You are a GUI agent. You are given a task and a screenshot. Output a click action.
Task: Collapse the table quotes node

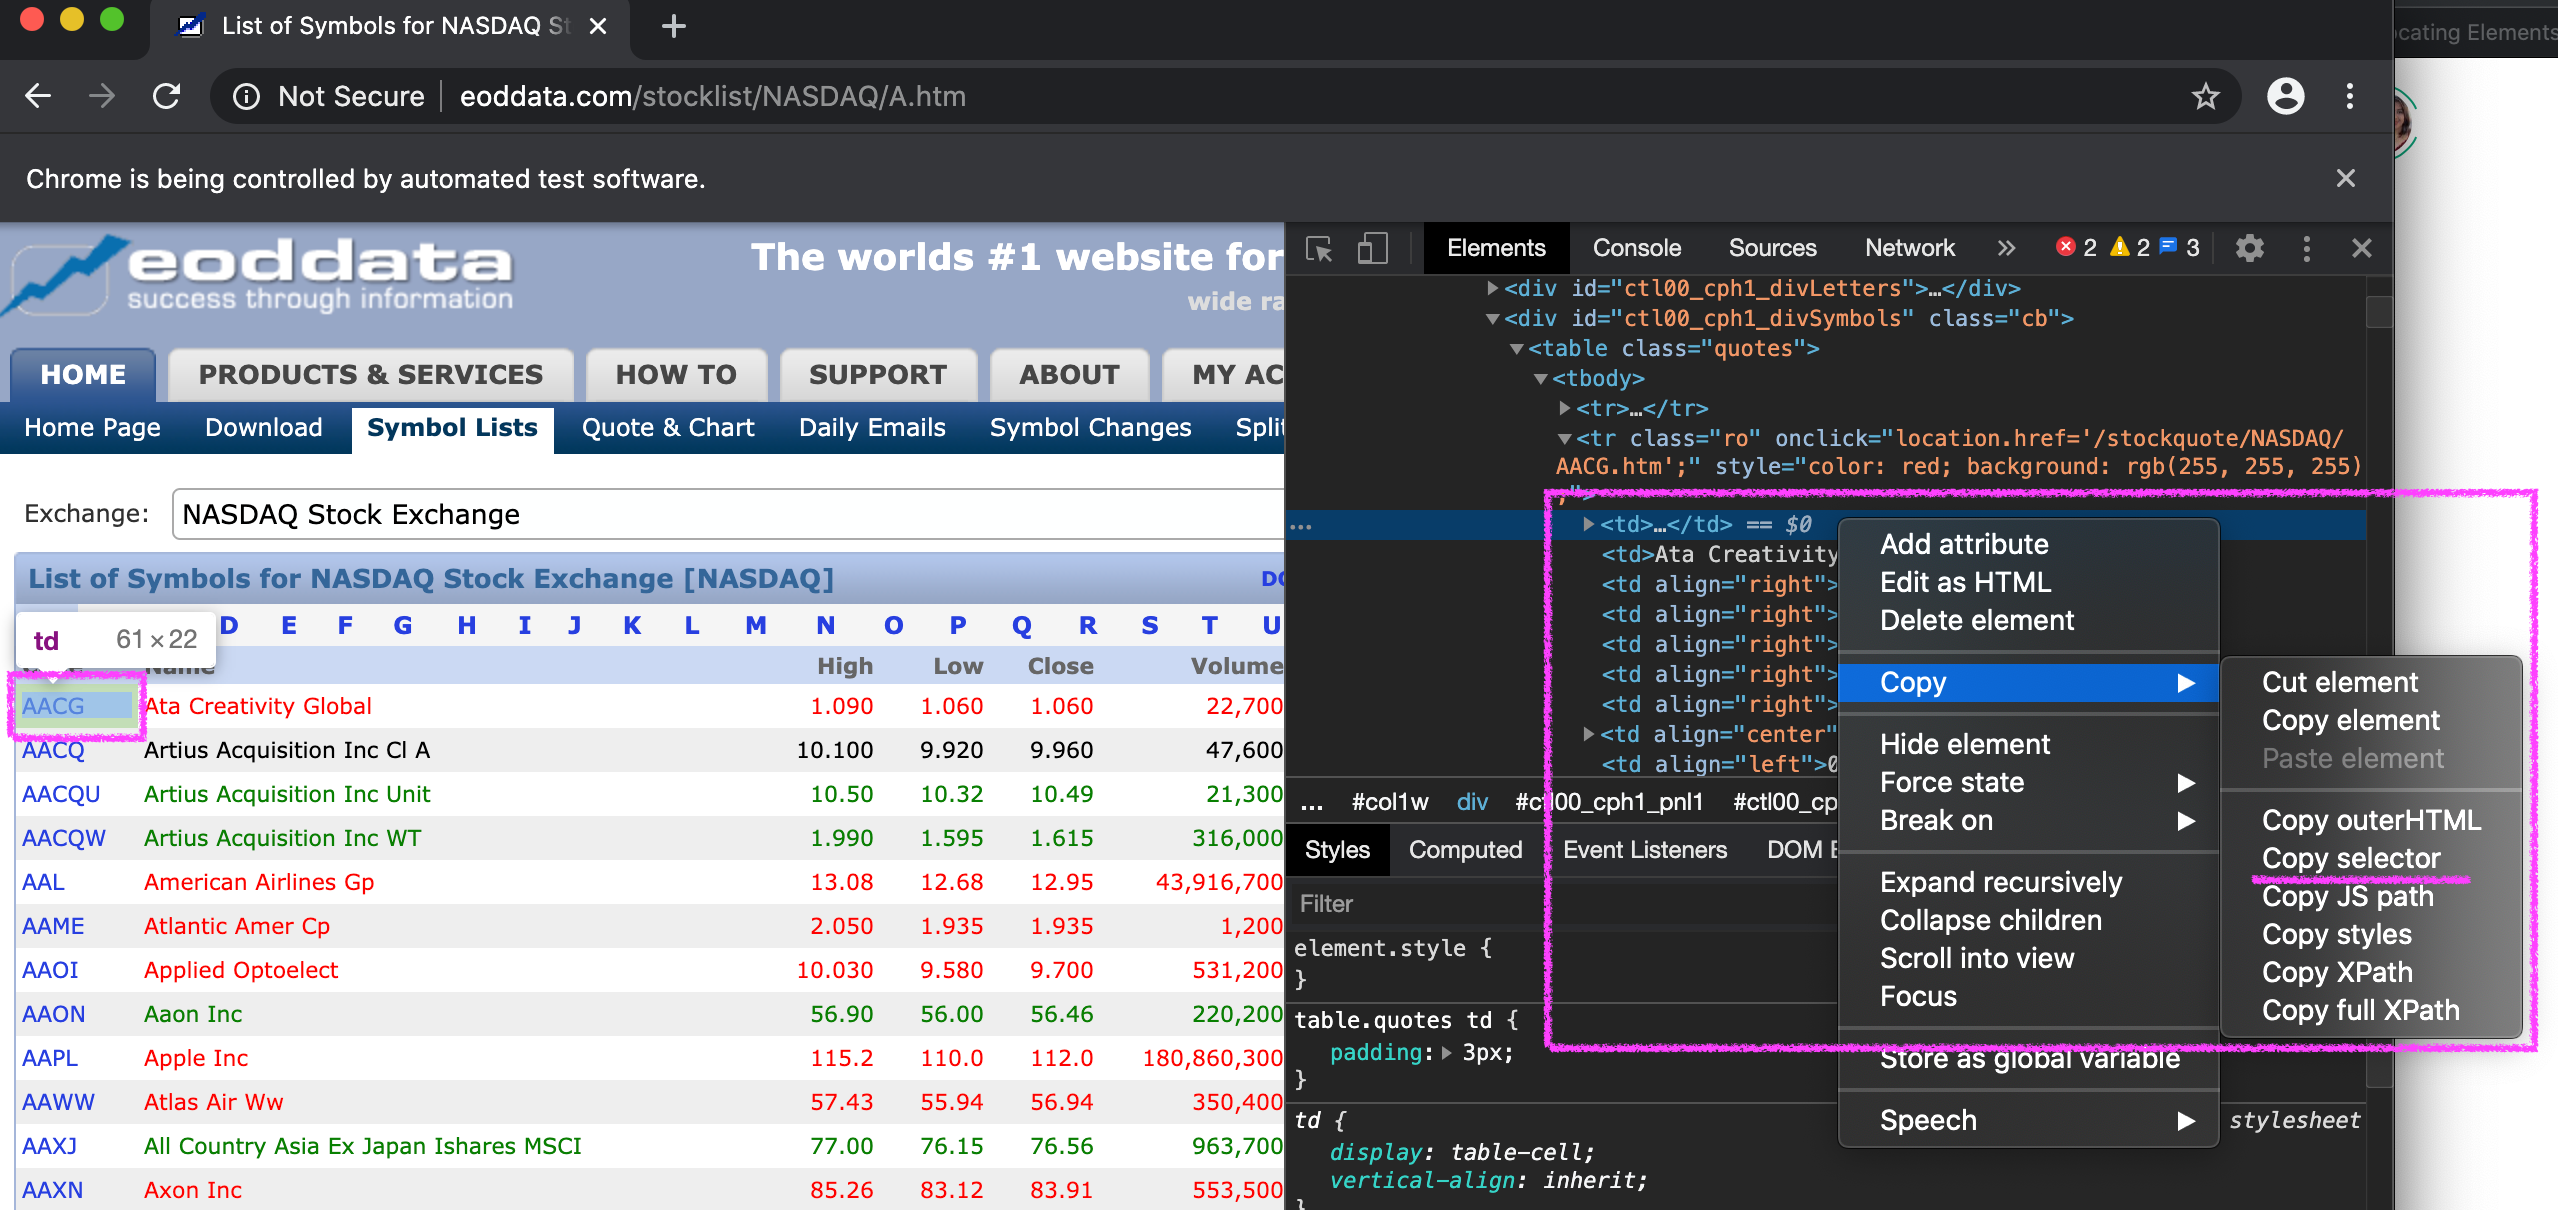click(1517, 349)
